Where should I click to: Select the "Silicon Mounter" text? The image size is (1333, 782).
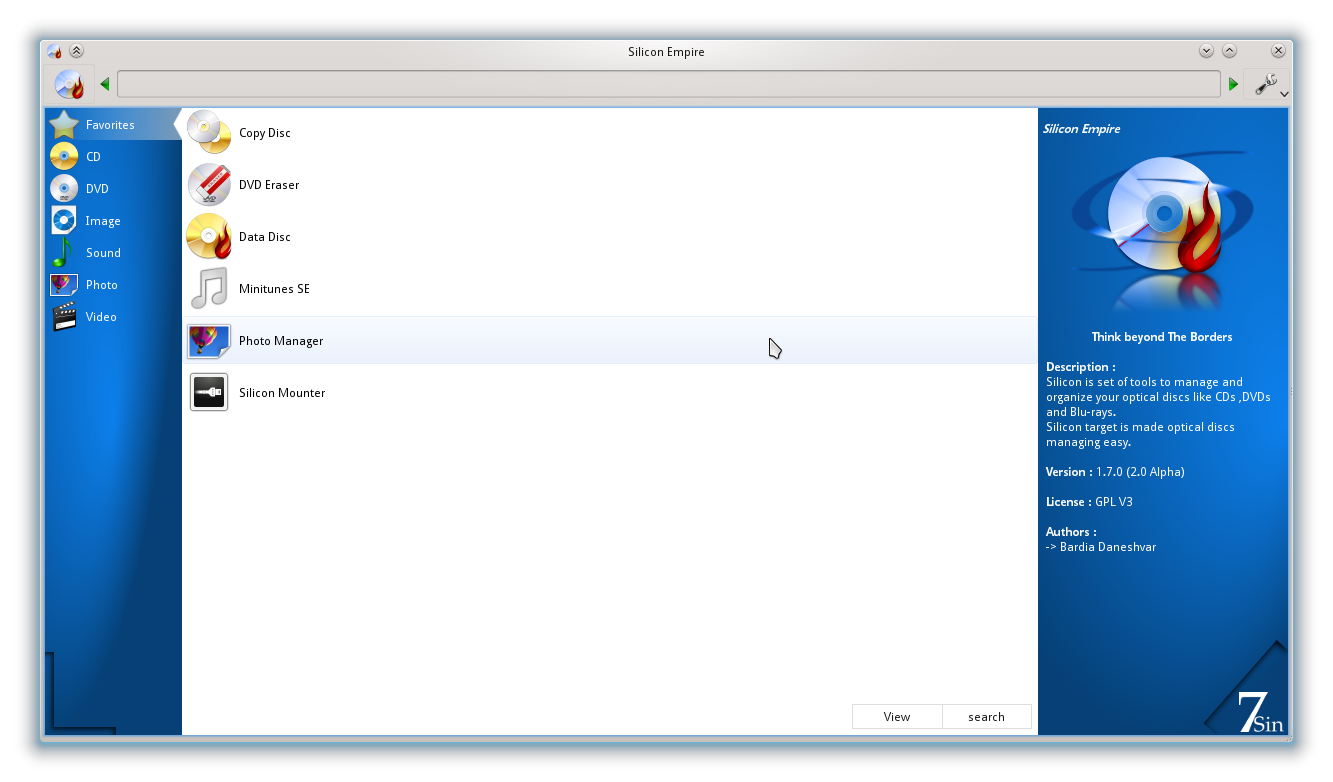point(282,393)
